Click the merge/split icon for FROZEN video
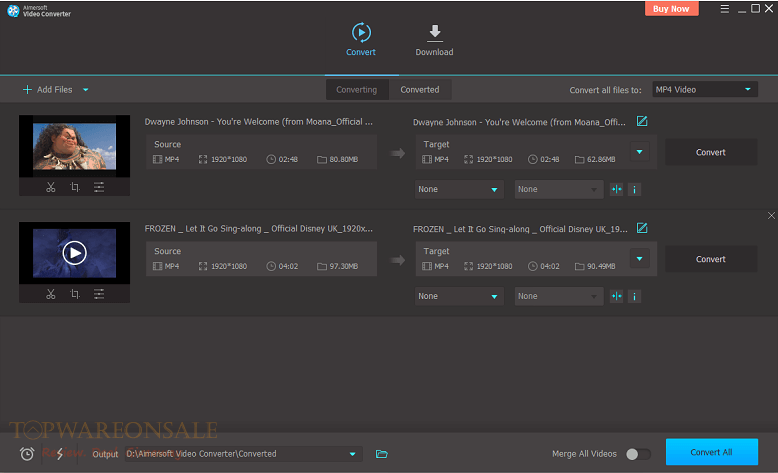 (x=616, y=296)
